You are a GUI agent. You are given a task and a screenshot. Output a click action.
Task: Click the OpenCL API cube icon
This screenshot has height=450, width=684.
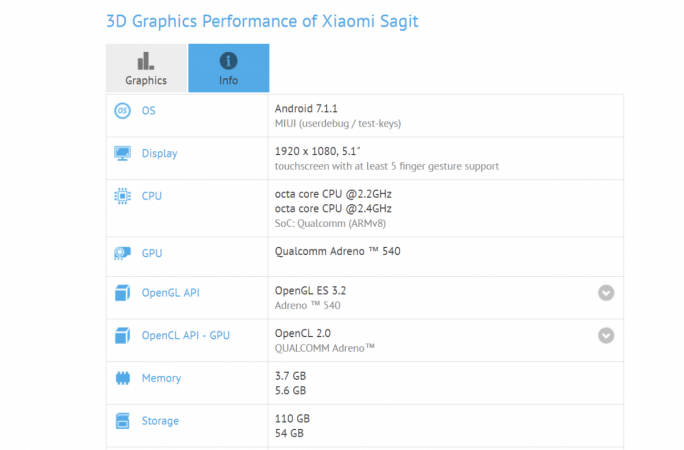tap(122, 336)
